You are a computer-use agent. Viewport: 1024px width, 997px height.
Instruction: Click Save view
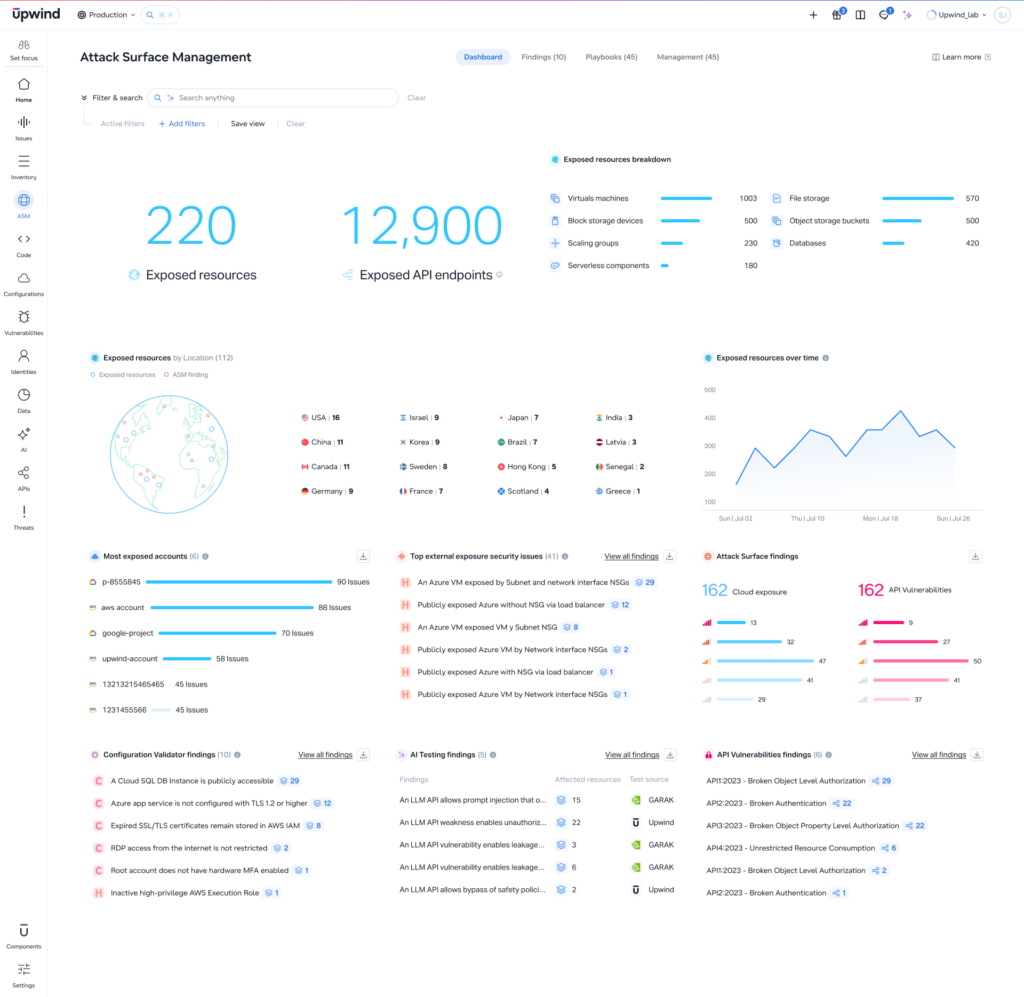248,123
